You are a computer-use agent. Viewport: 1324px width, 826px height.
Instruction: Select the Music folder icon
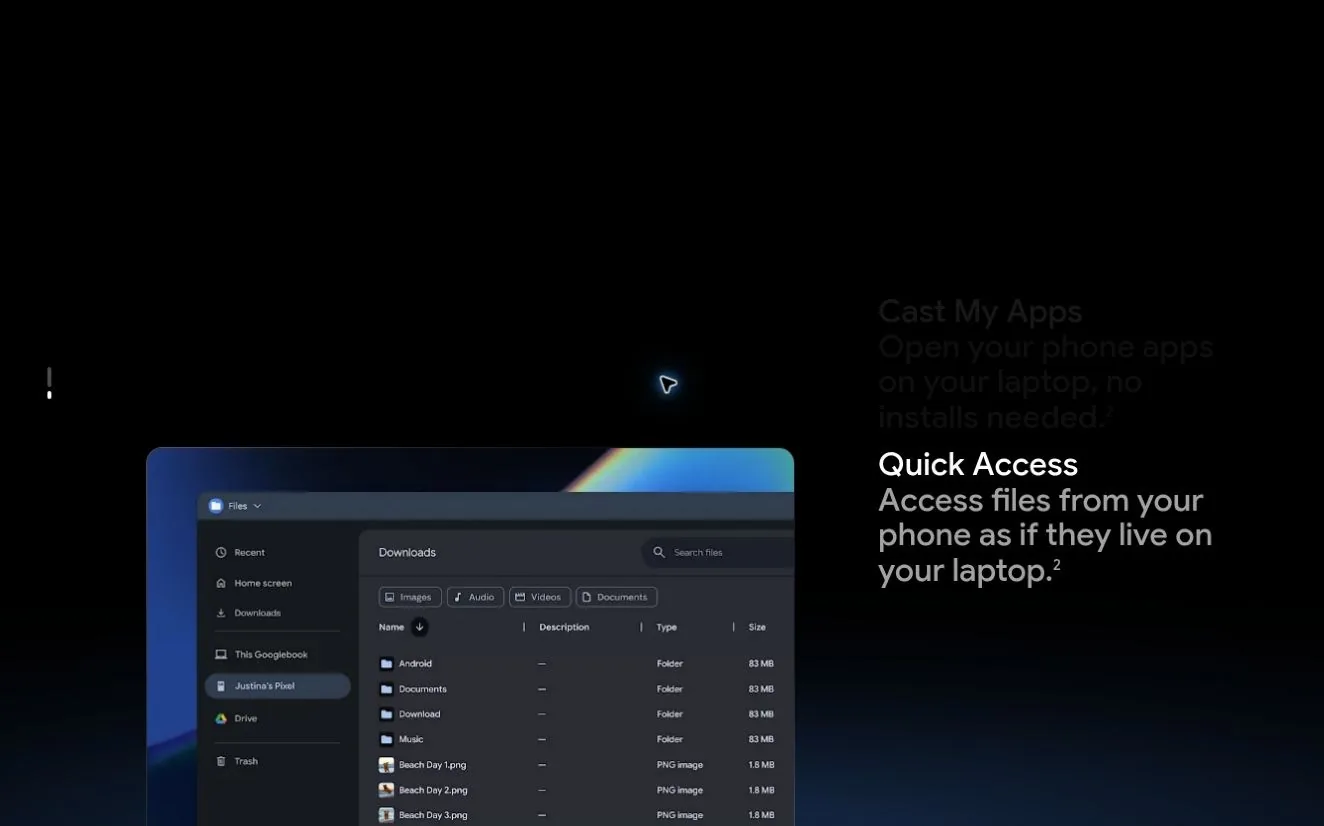tap(386, 740)
